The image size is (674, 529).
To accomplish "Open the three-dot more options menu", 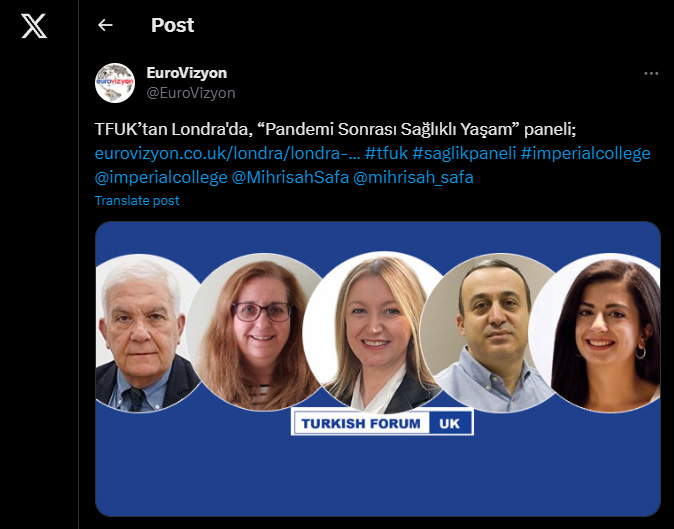I will coord(651,73).
